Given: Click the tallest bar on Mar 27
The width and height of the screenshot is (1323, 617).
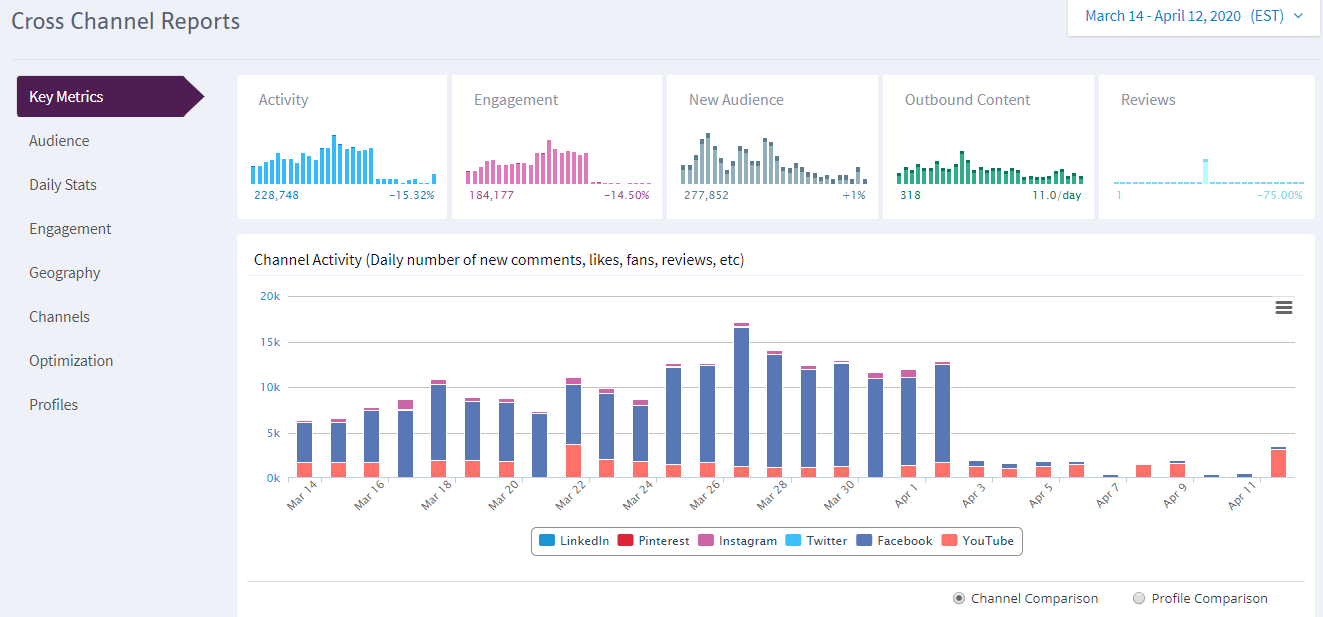Looking at the screenshot, I should click(x=741, y=400).
